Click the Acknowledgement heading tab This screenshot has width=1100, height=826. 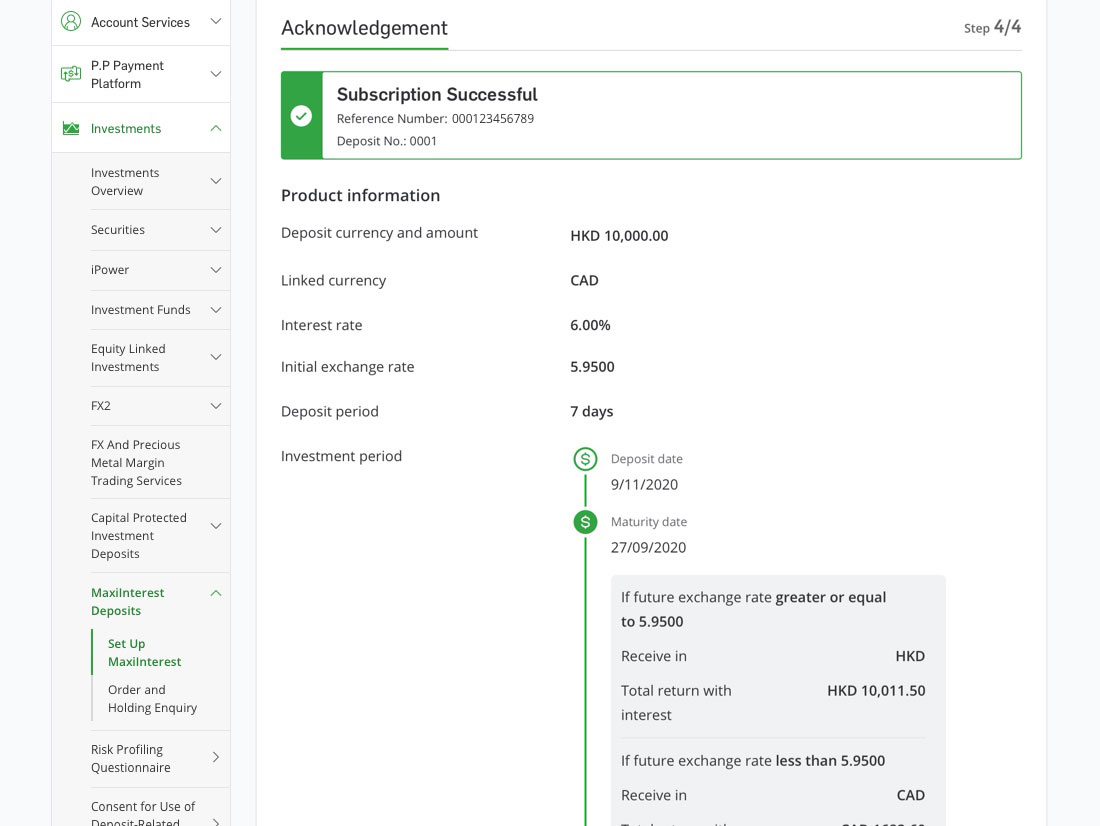pos(364,28)
